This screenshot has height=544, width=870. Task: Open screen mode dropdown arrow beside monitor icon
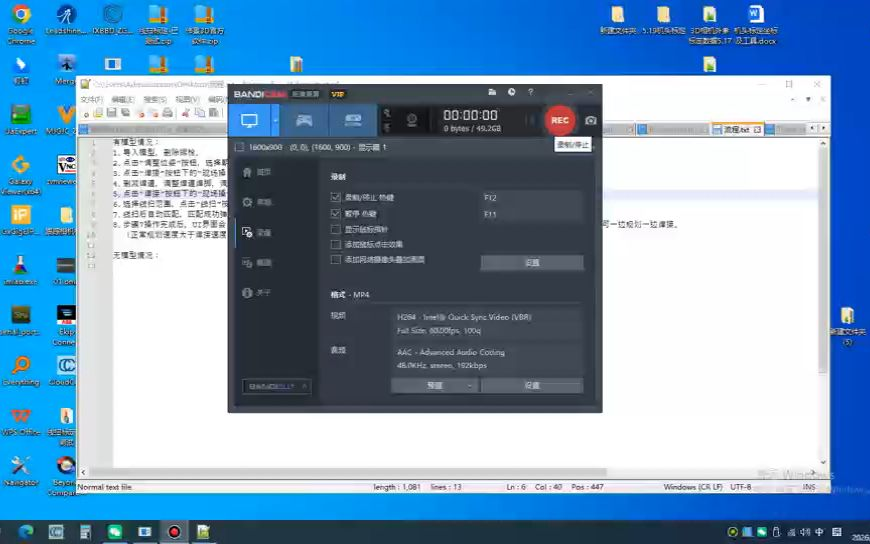point(275,120)
